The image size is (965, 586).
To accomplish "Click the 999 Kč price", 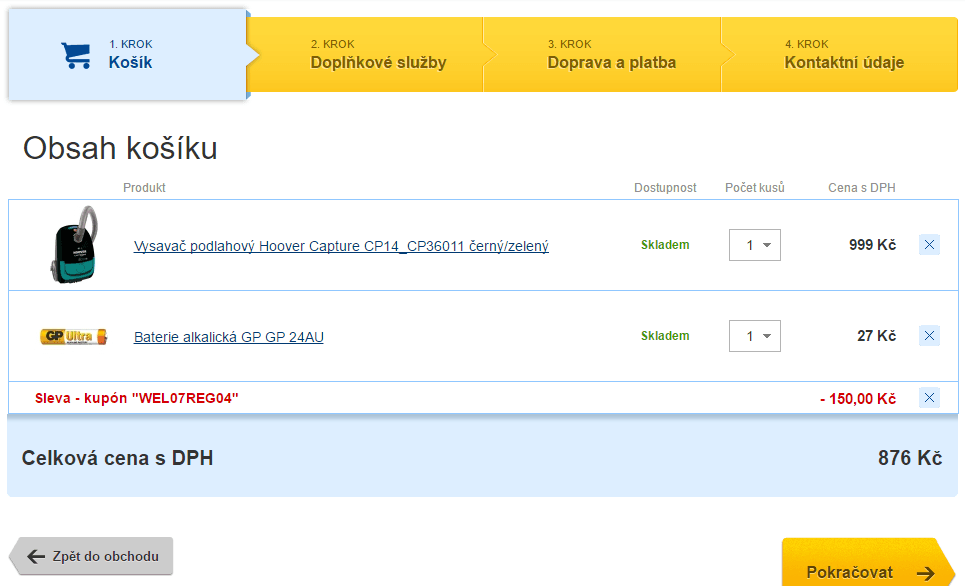I will tap(872, 245).
